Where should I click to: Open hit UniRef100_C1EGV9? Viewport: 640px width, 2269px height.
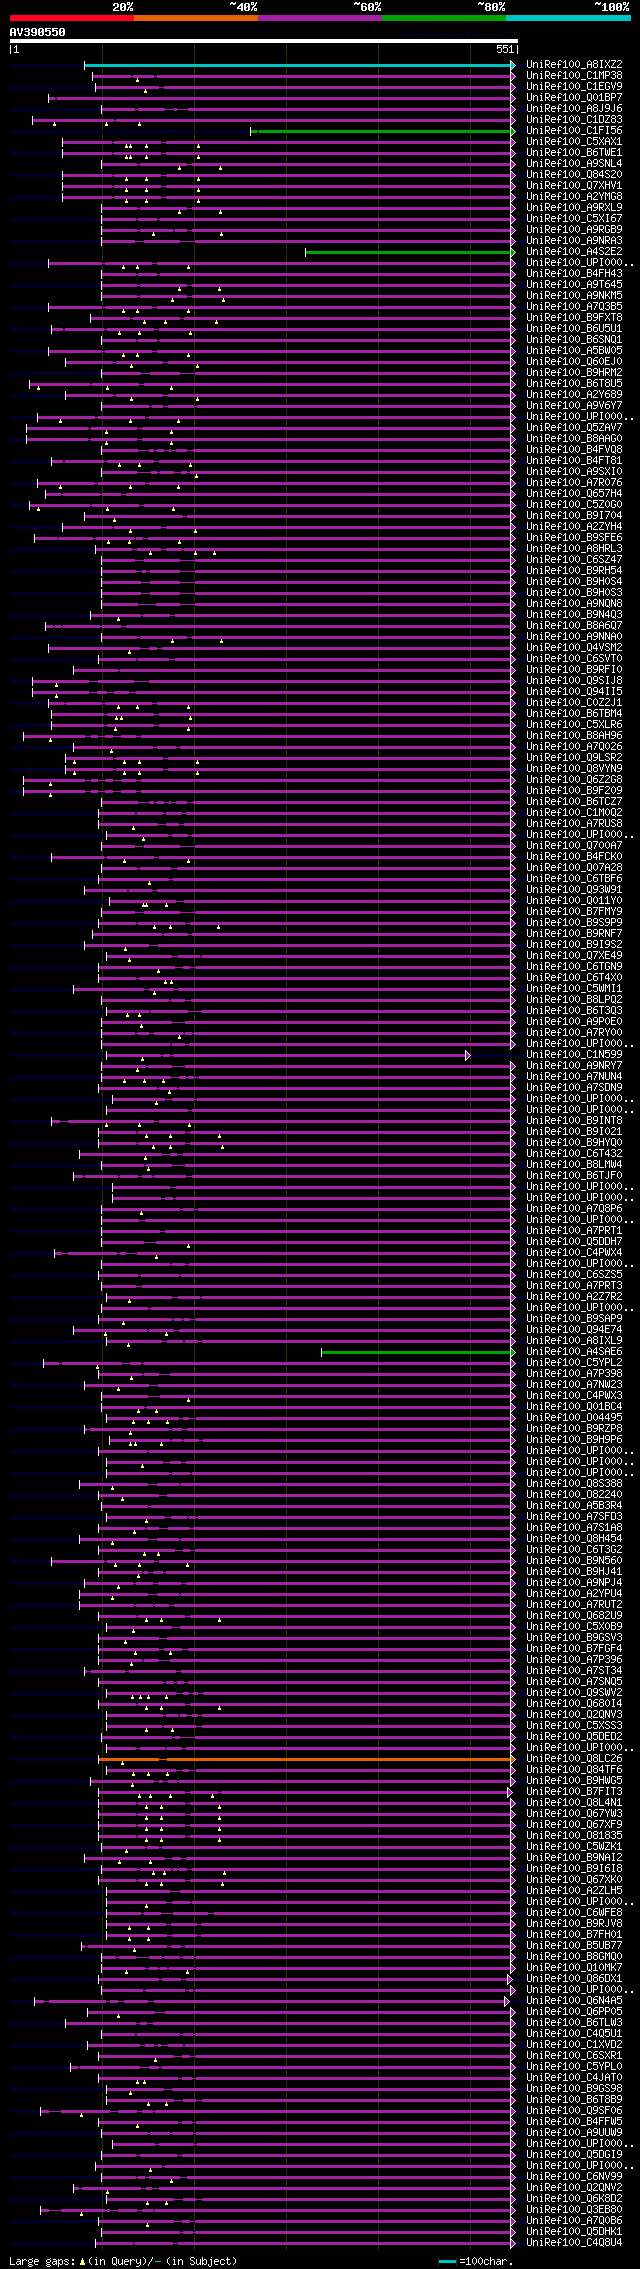pos(574,87)
